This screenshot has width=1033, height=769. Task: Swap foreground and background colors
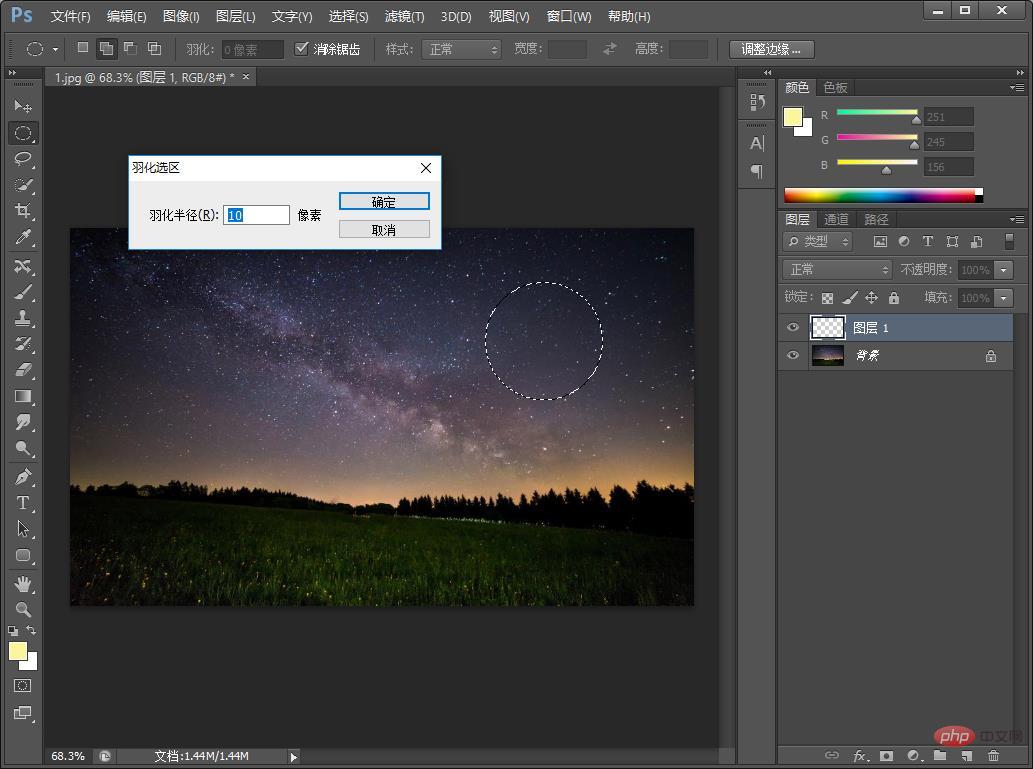click(31, 631)
